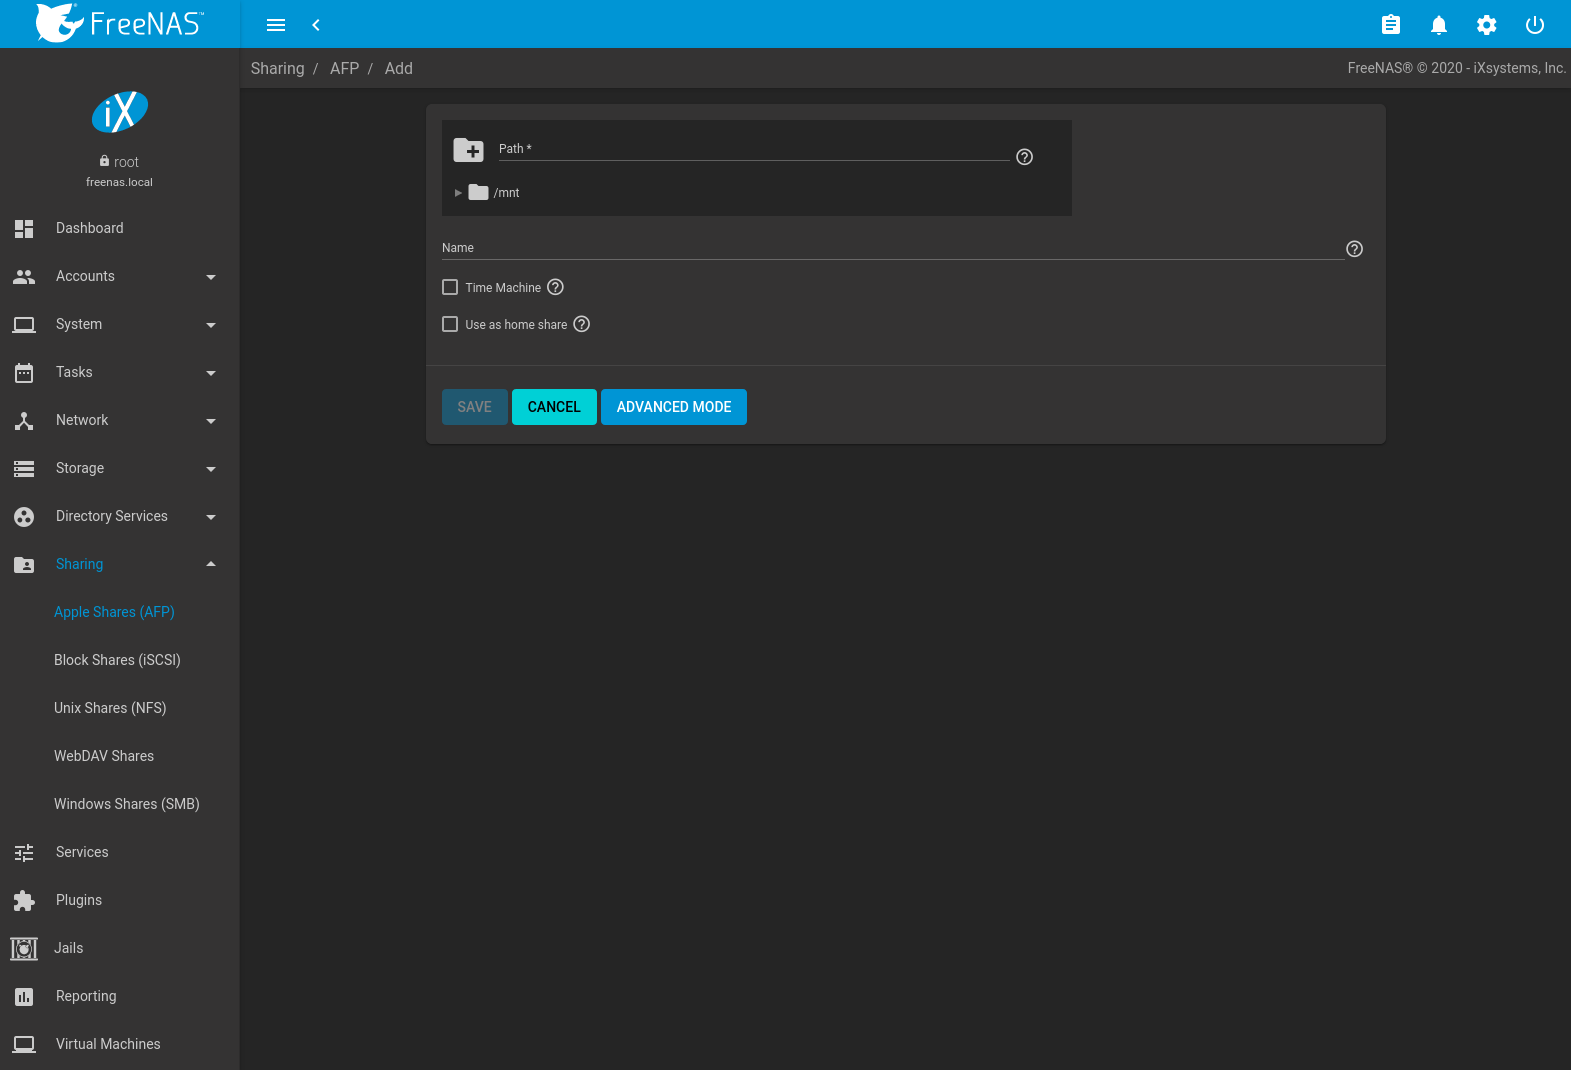Screen dimensions: 1571x1070
Task: Click the add folder icon beside Path
Action: tap(468, 150)
